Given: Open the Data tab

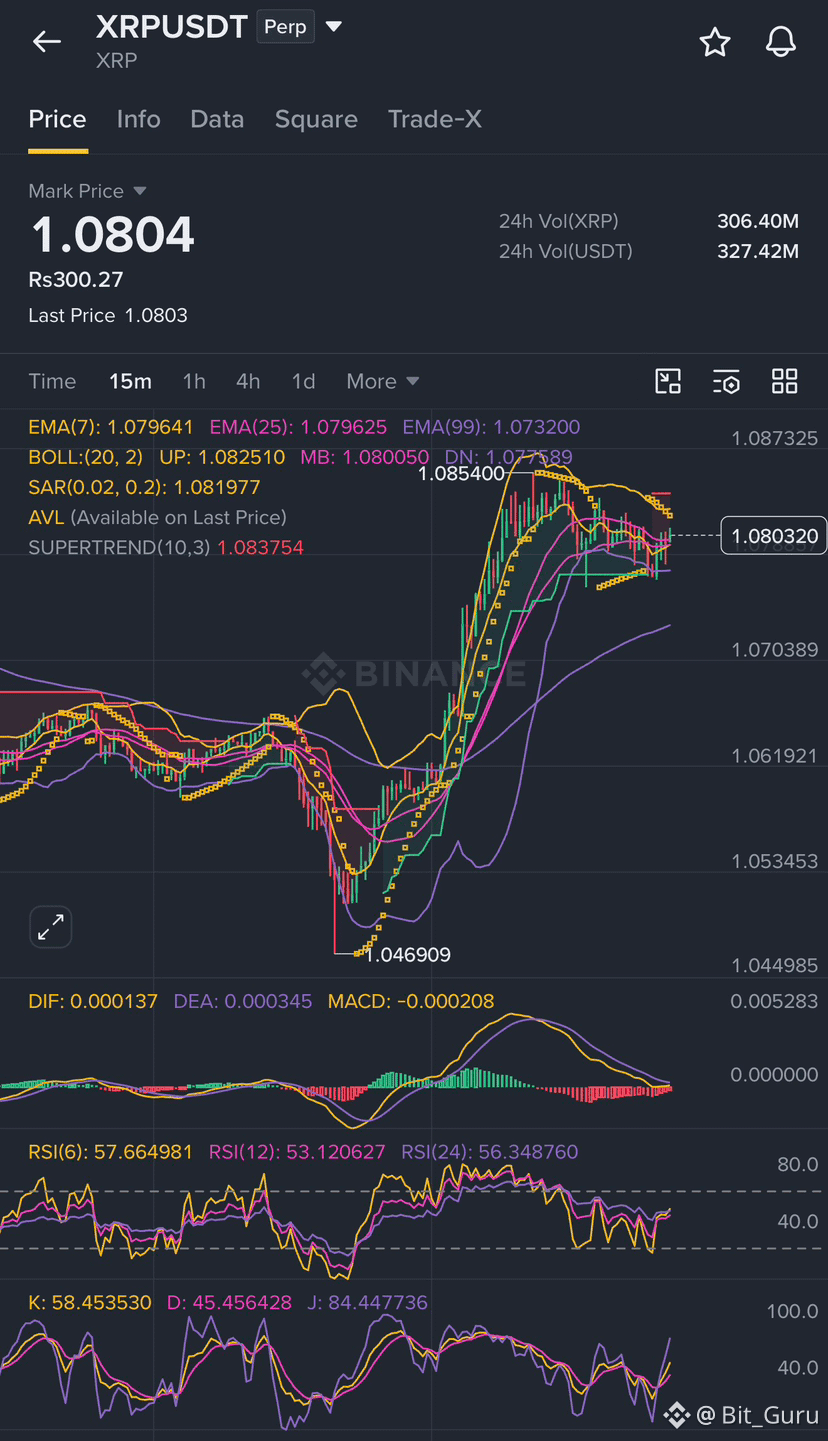Looking at the screenshot, I should tap(217, 119).
